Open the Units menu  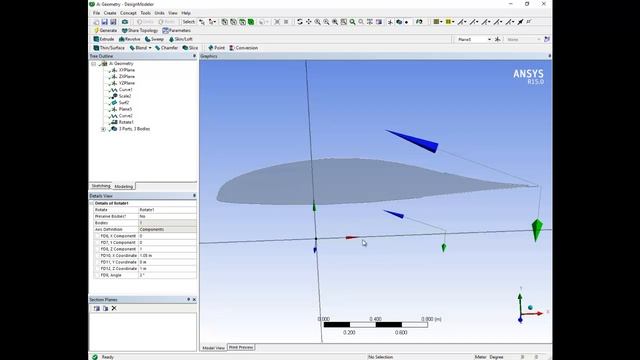point(159,13)
